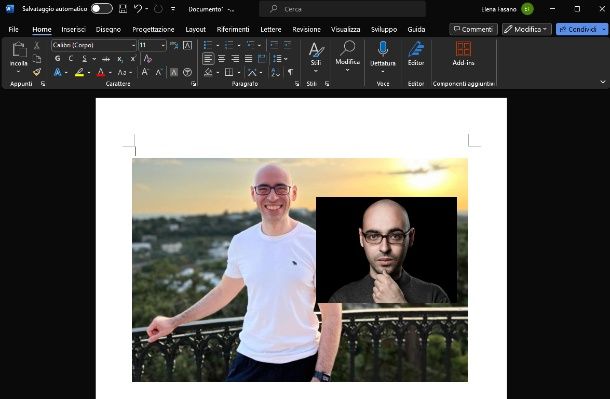Cut selection with the scissors icon
610x399 pixels.
pos(37,46)
